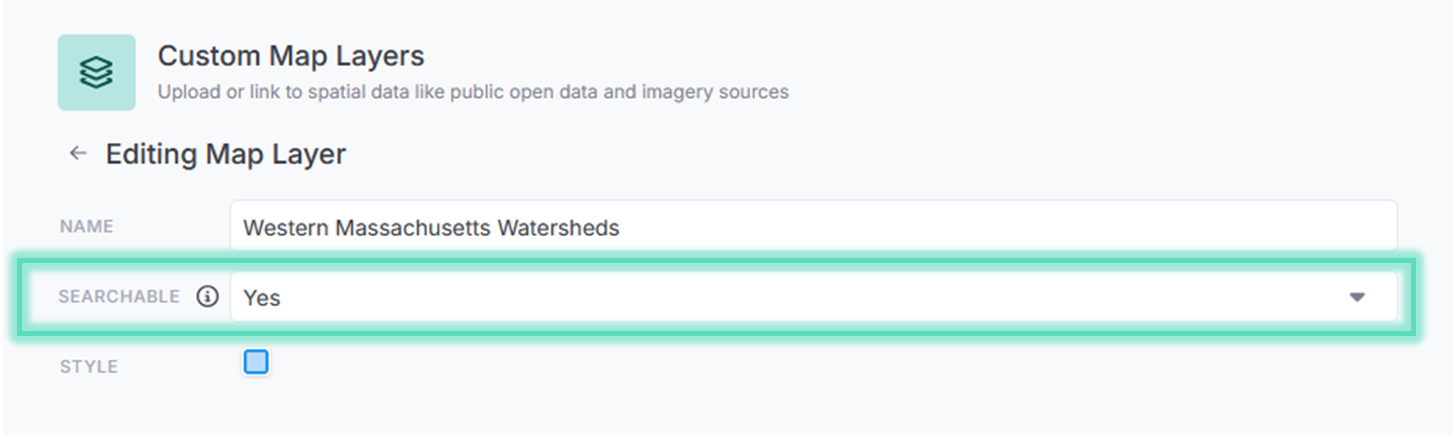Click the Custom Map Layers title

291,56
